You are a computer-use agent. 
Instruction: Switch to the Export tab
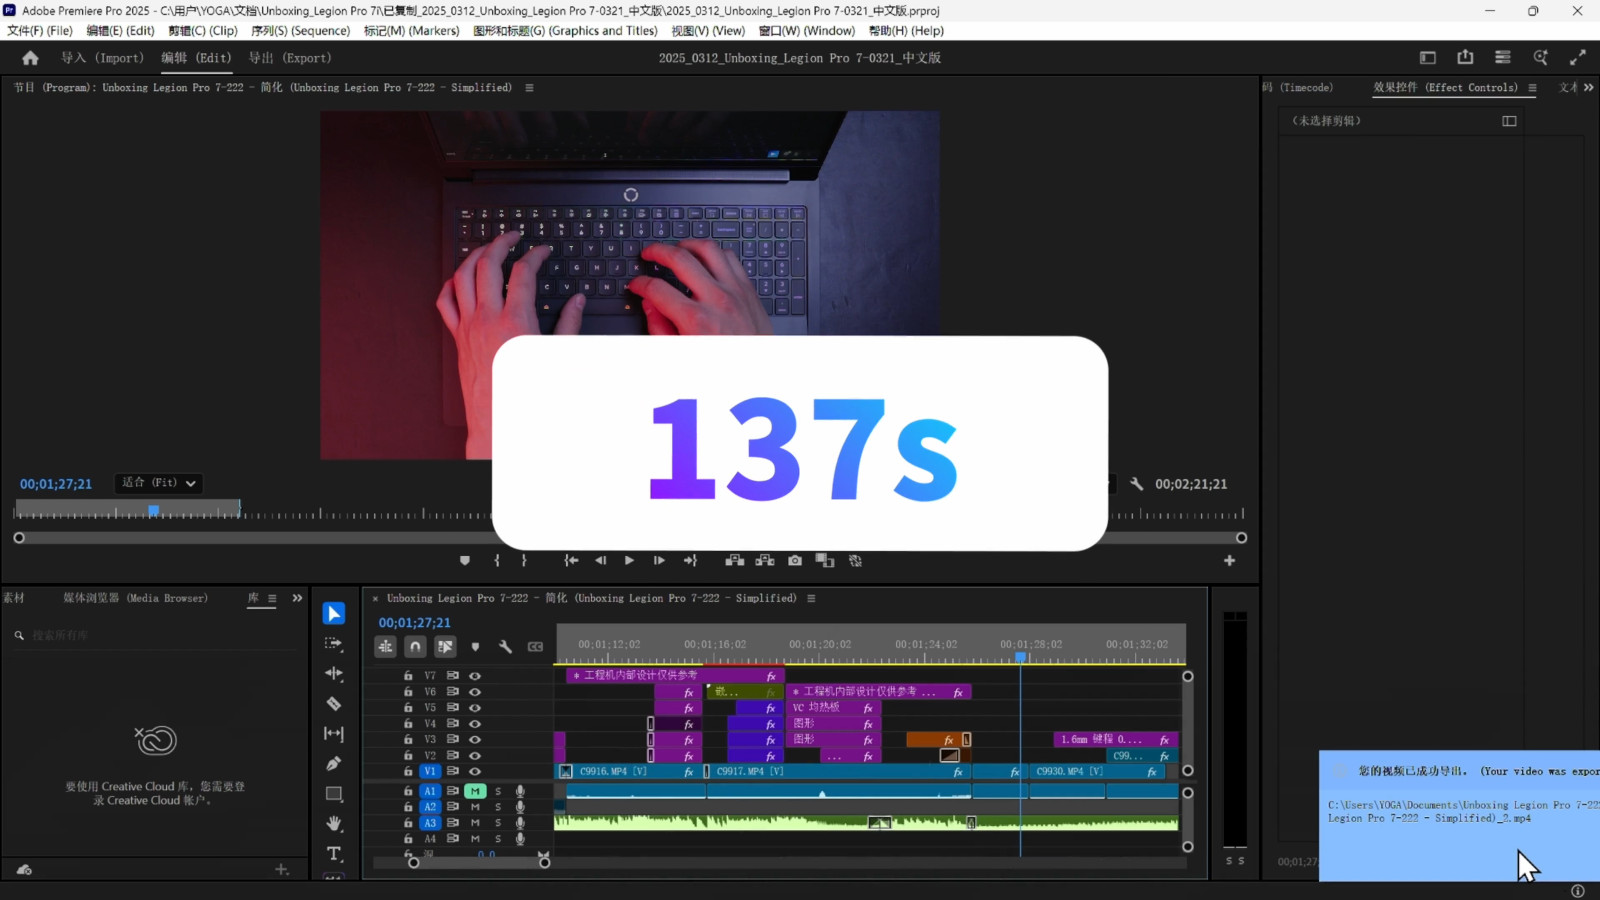click(x=290, y=58)
